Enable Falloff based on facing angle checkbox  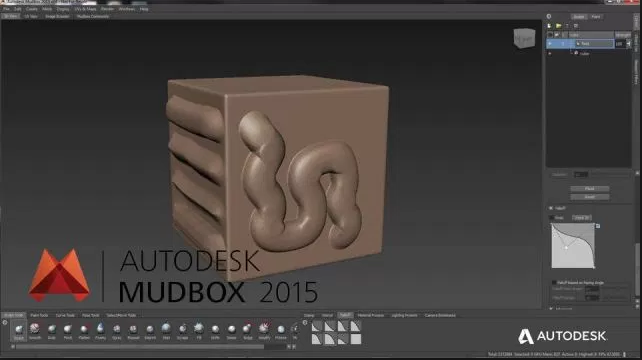click(x=554, y=282)
